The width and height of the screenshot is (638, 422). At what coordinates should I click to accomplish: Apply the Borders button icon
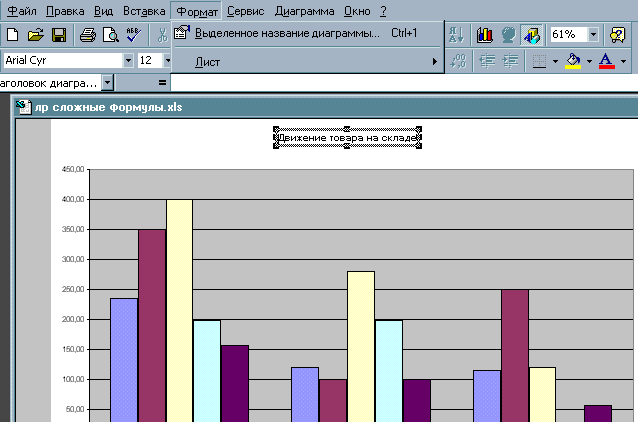539,61
